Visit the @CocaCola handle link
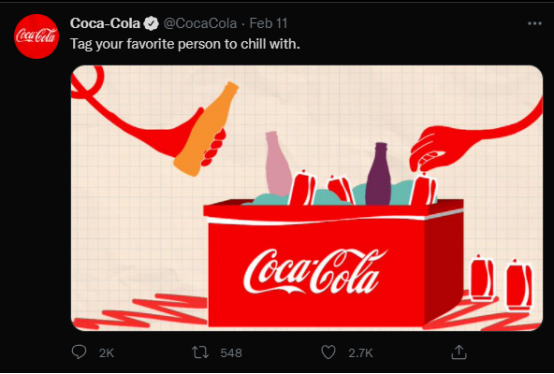 (x=200, y=23)
